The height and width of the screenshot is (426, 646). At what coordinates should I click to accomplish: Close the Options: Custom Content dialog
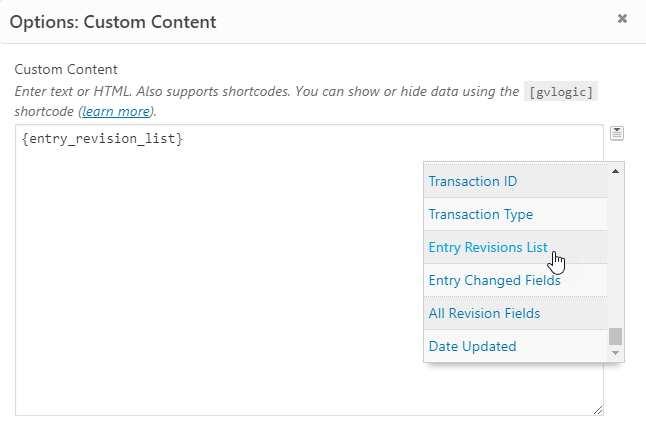click(x=622, y=18)
